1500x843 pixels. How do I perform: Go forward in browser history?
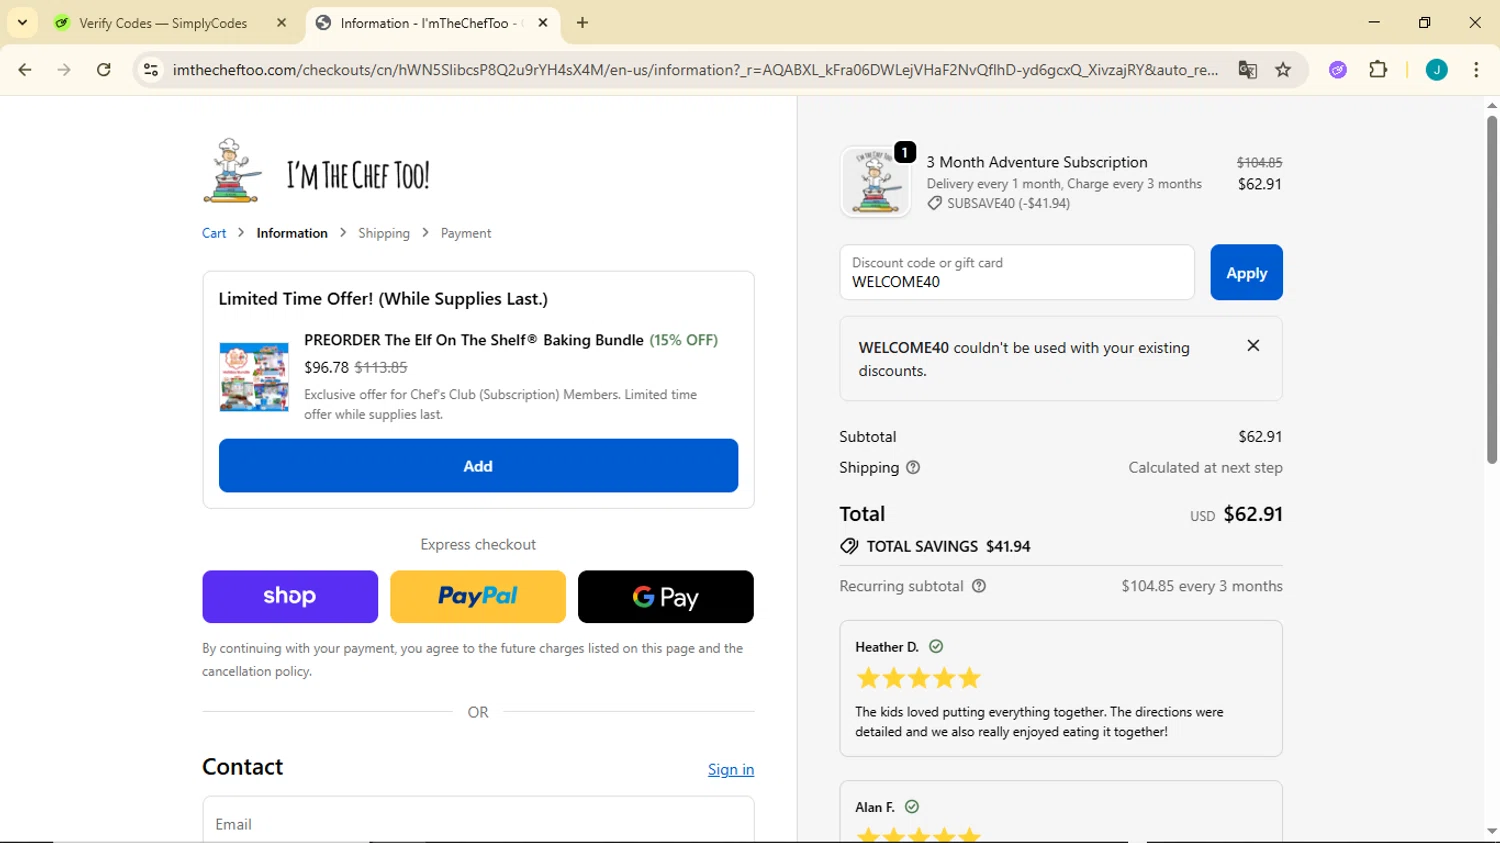(64, 70)
